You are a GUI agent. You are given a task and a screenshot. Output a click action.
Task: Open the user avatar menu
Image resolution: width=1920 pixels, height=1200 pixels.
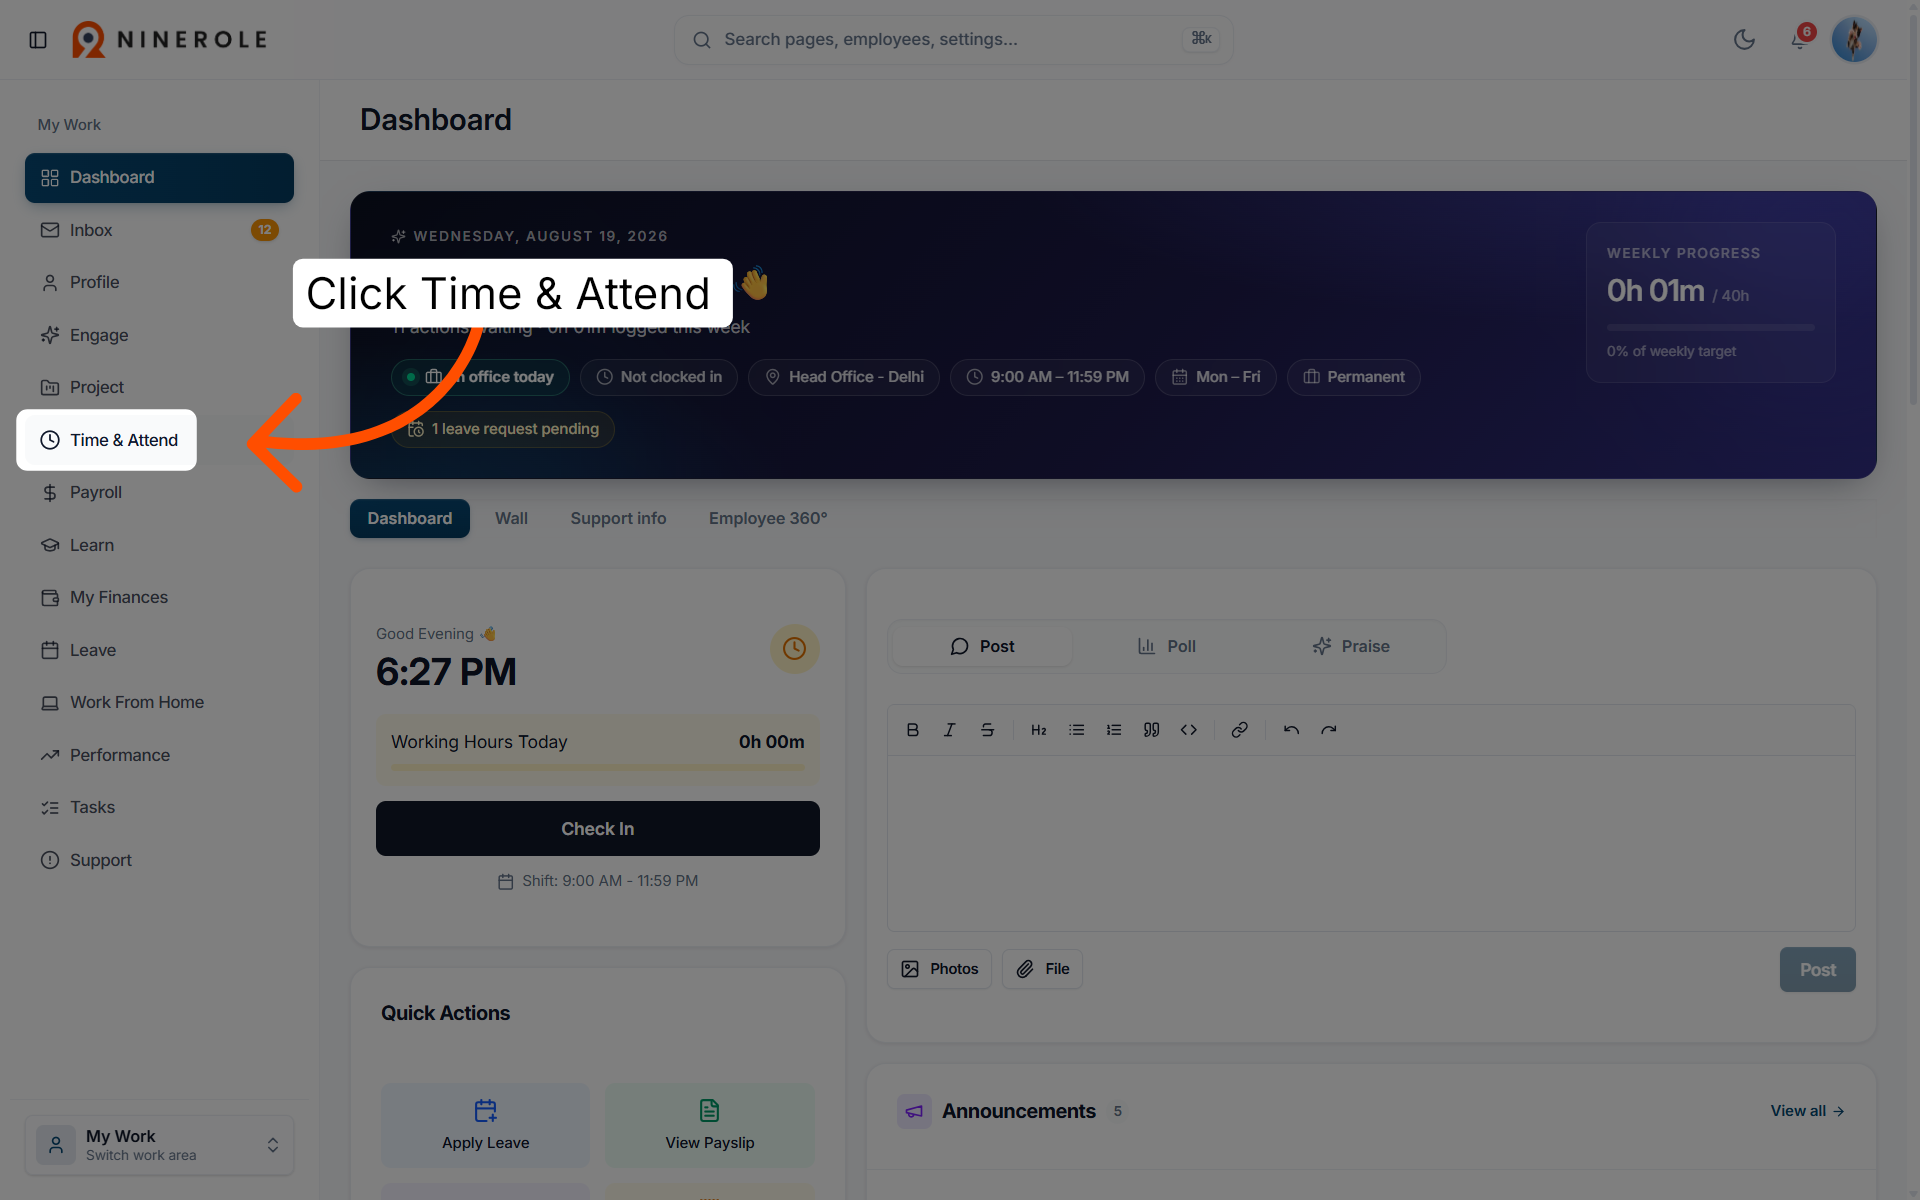1854,40
